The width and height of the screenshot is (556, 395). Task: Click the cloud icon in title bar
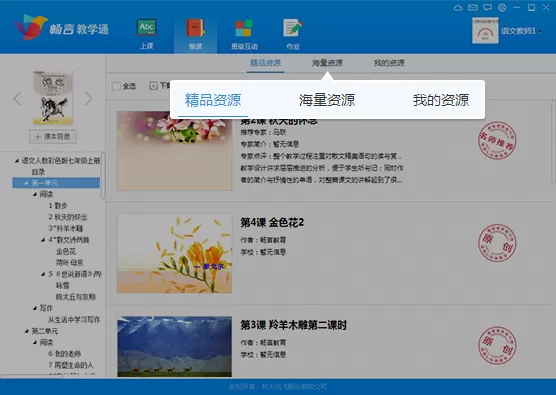pyautogui.click(x=458, y=7)
